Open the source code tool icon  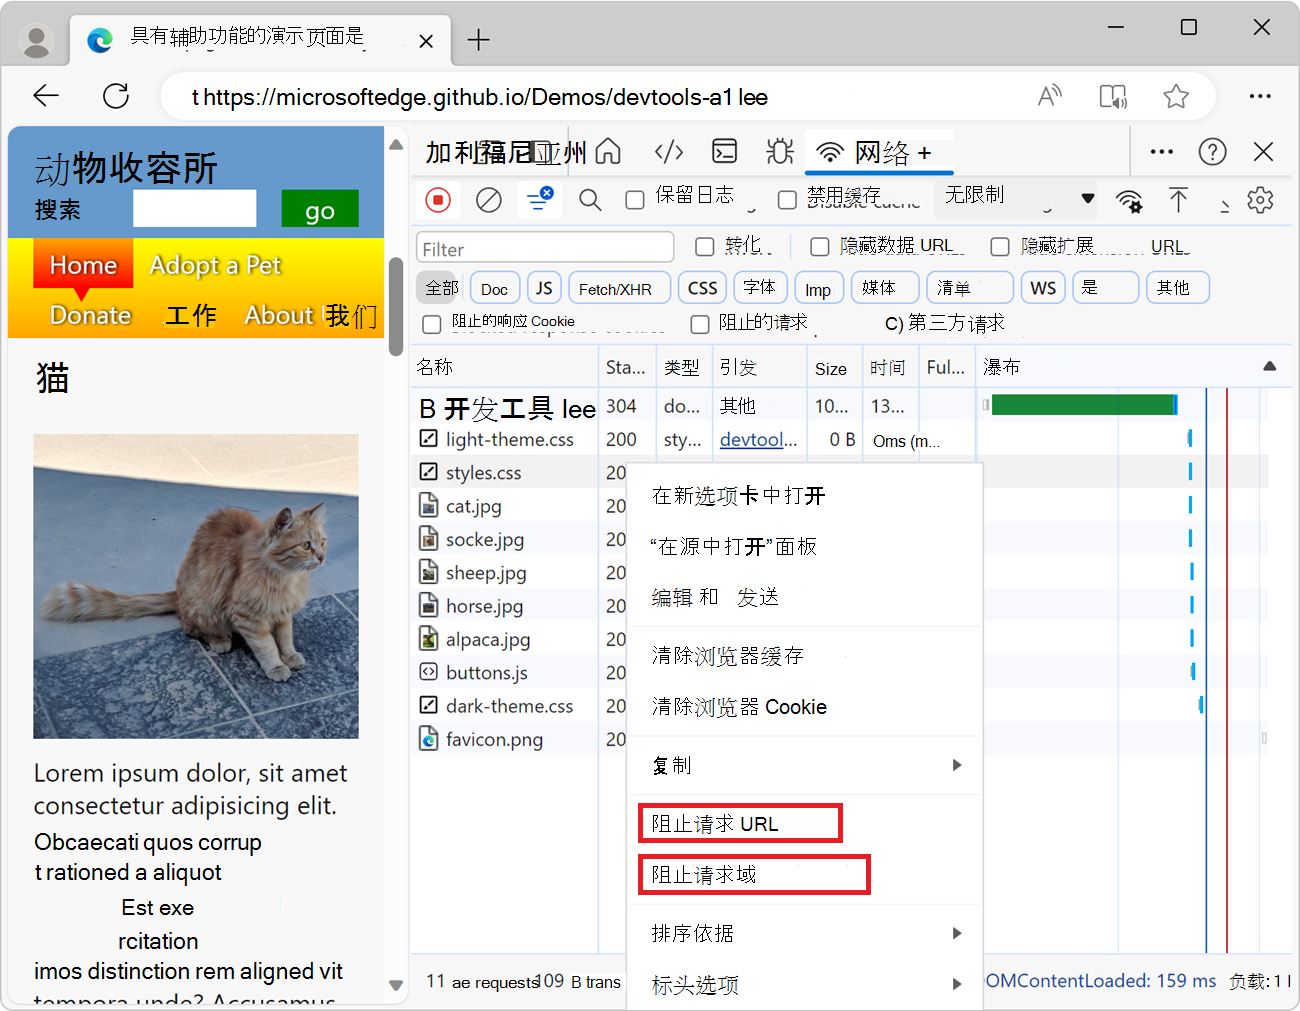click(x=669, y=151)
